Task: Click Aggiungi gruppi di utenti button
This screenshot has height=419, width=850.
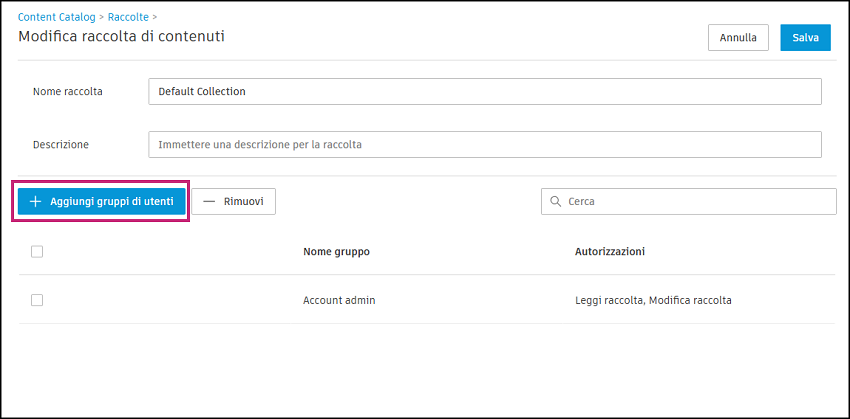Action: click(x=101, y=201)
